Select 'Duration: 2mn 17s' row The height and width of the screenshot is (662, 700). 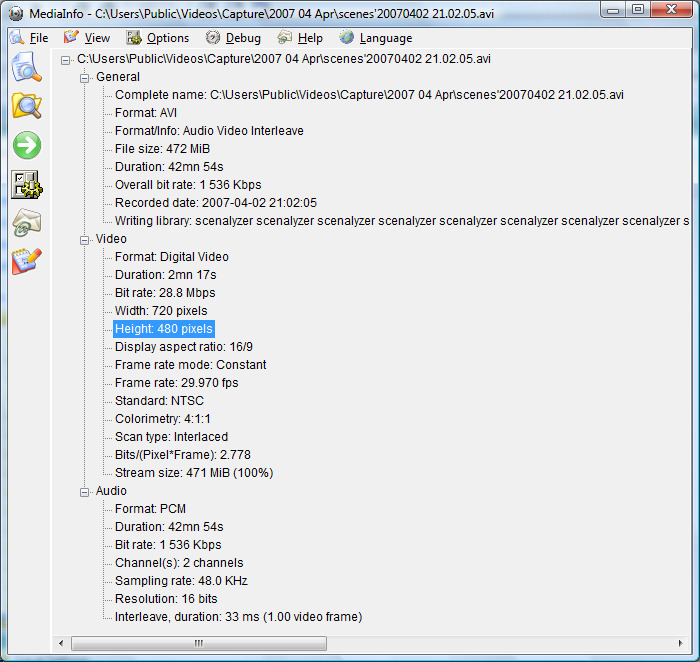(166, 275)
